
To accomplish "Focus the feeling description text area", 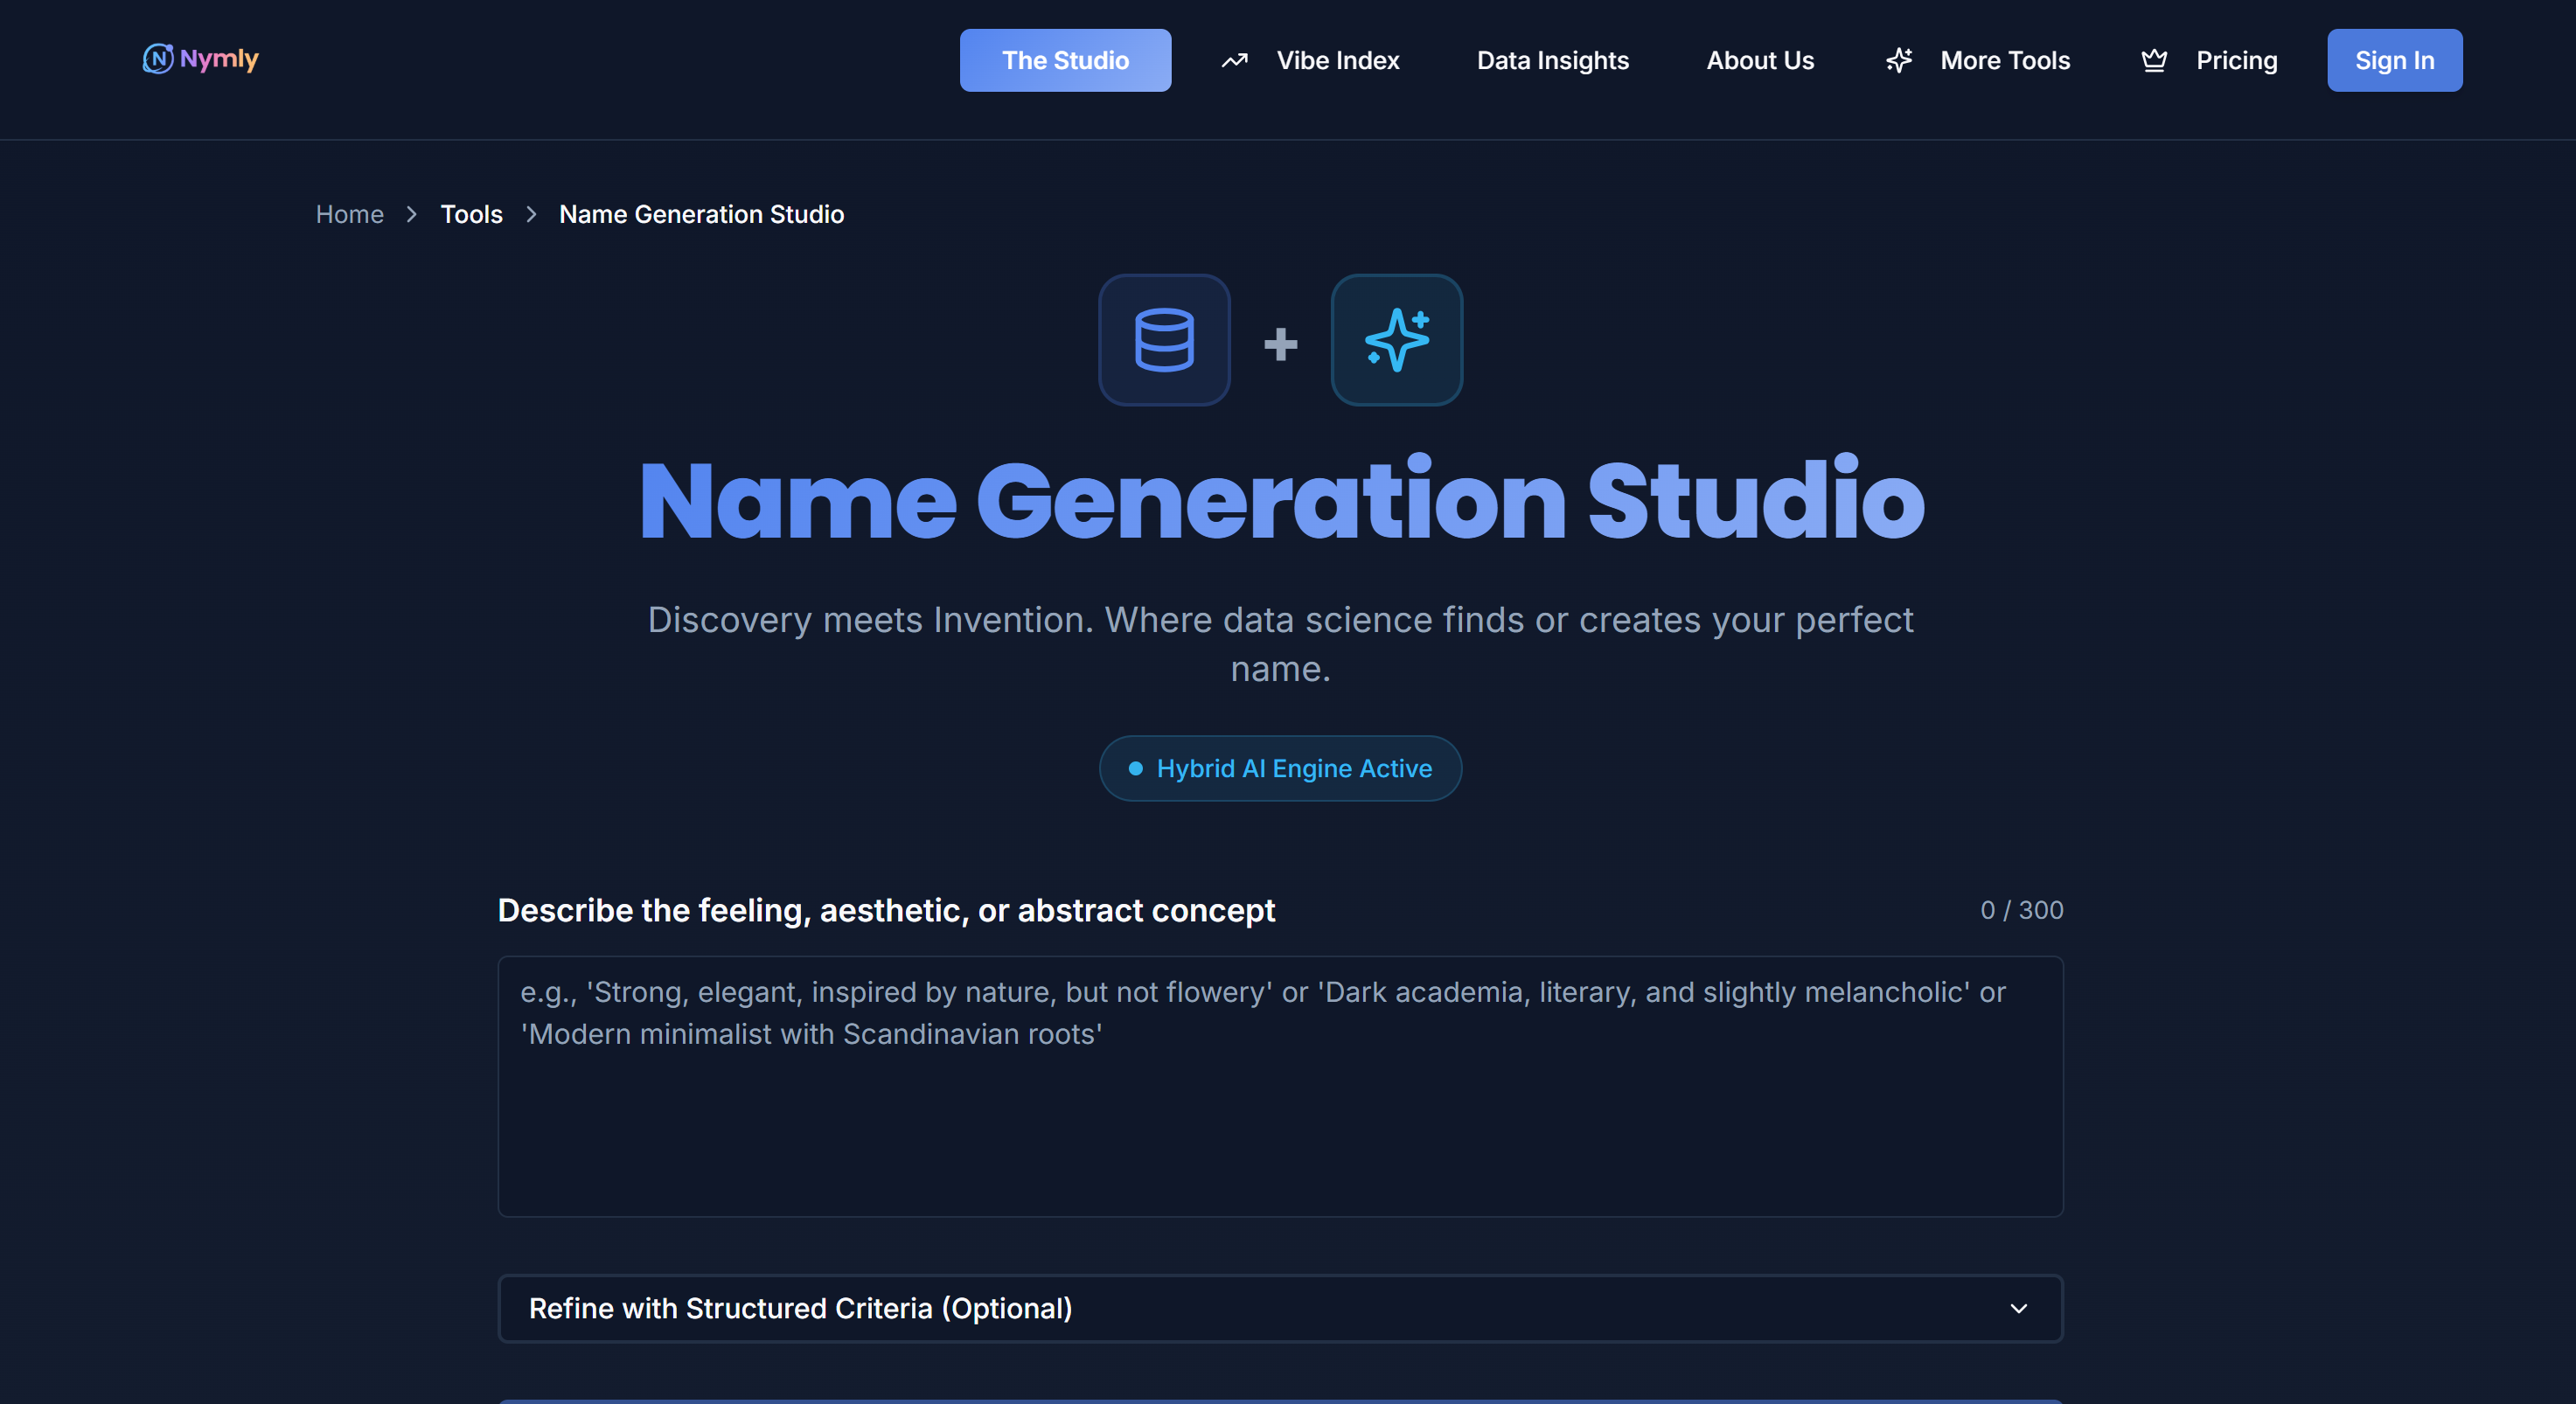I will (1280, 1100).
